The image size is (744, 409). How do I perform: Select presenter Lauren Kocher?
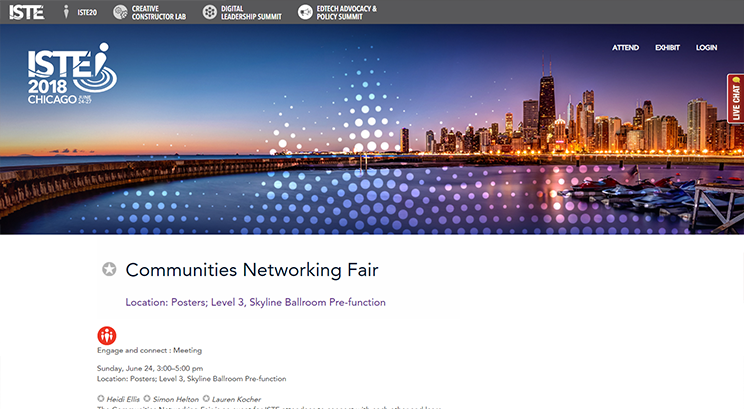pyautogui.click(x=236, y=399)
